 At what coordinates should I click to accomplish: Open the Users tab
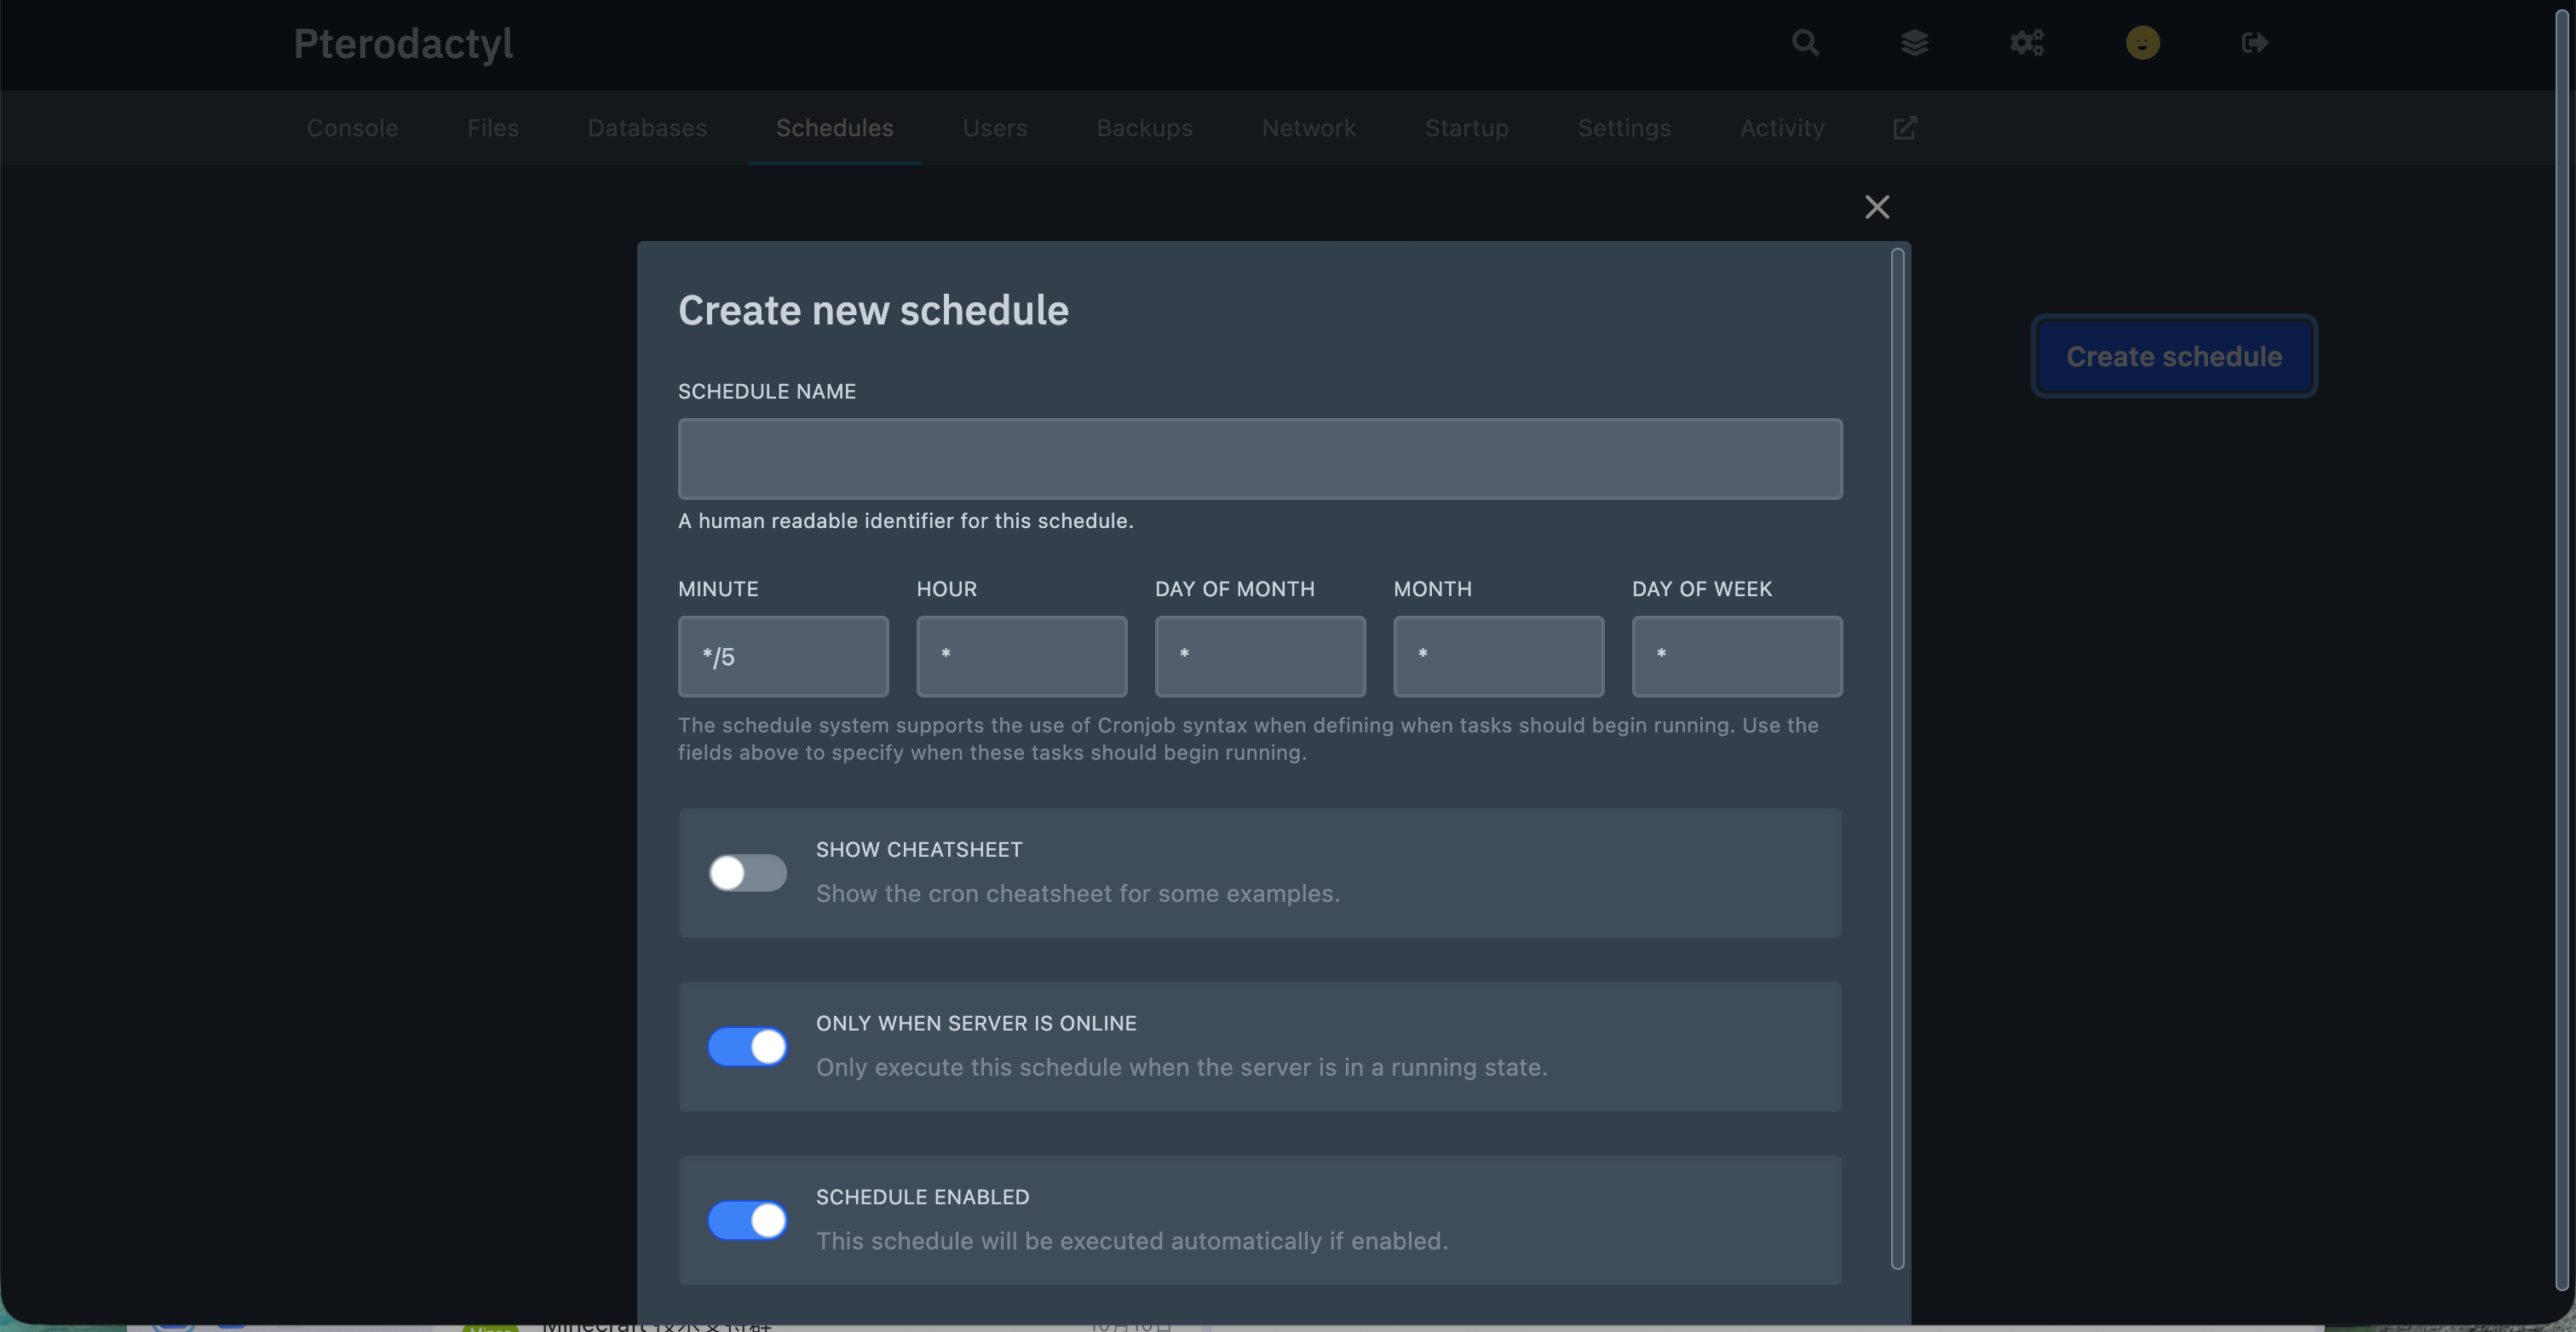click(994, 128)
